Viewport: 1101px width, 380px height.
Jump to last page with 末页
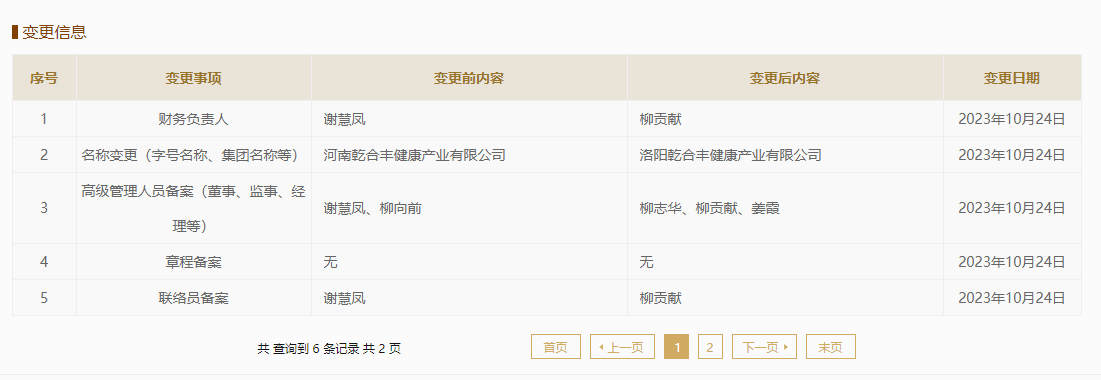pos(831,347)
